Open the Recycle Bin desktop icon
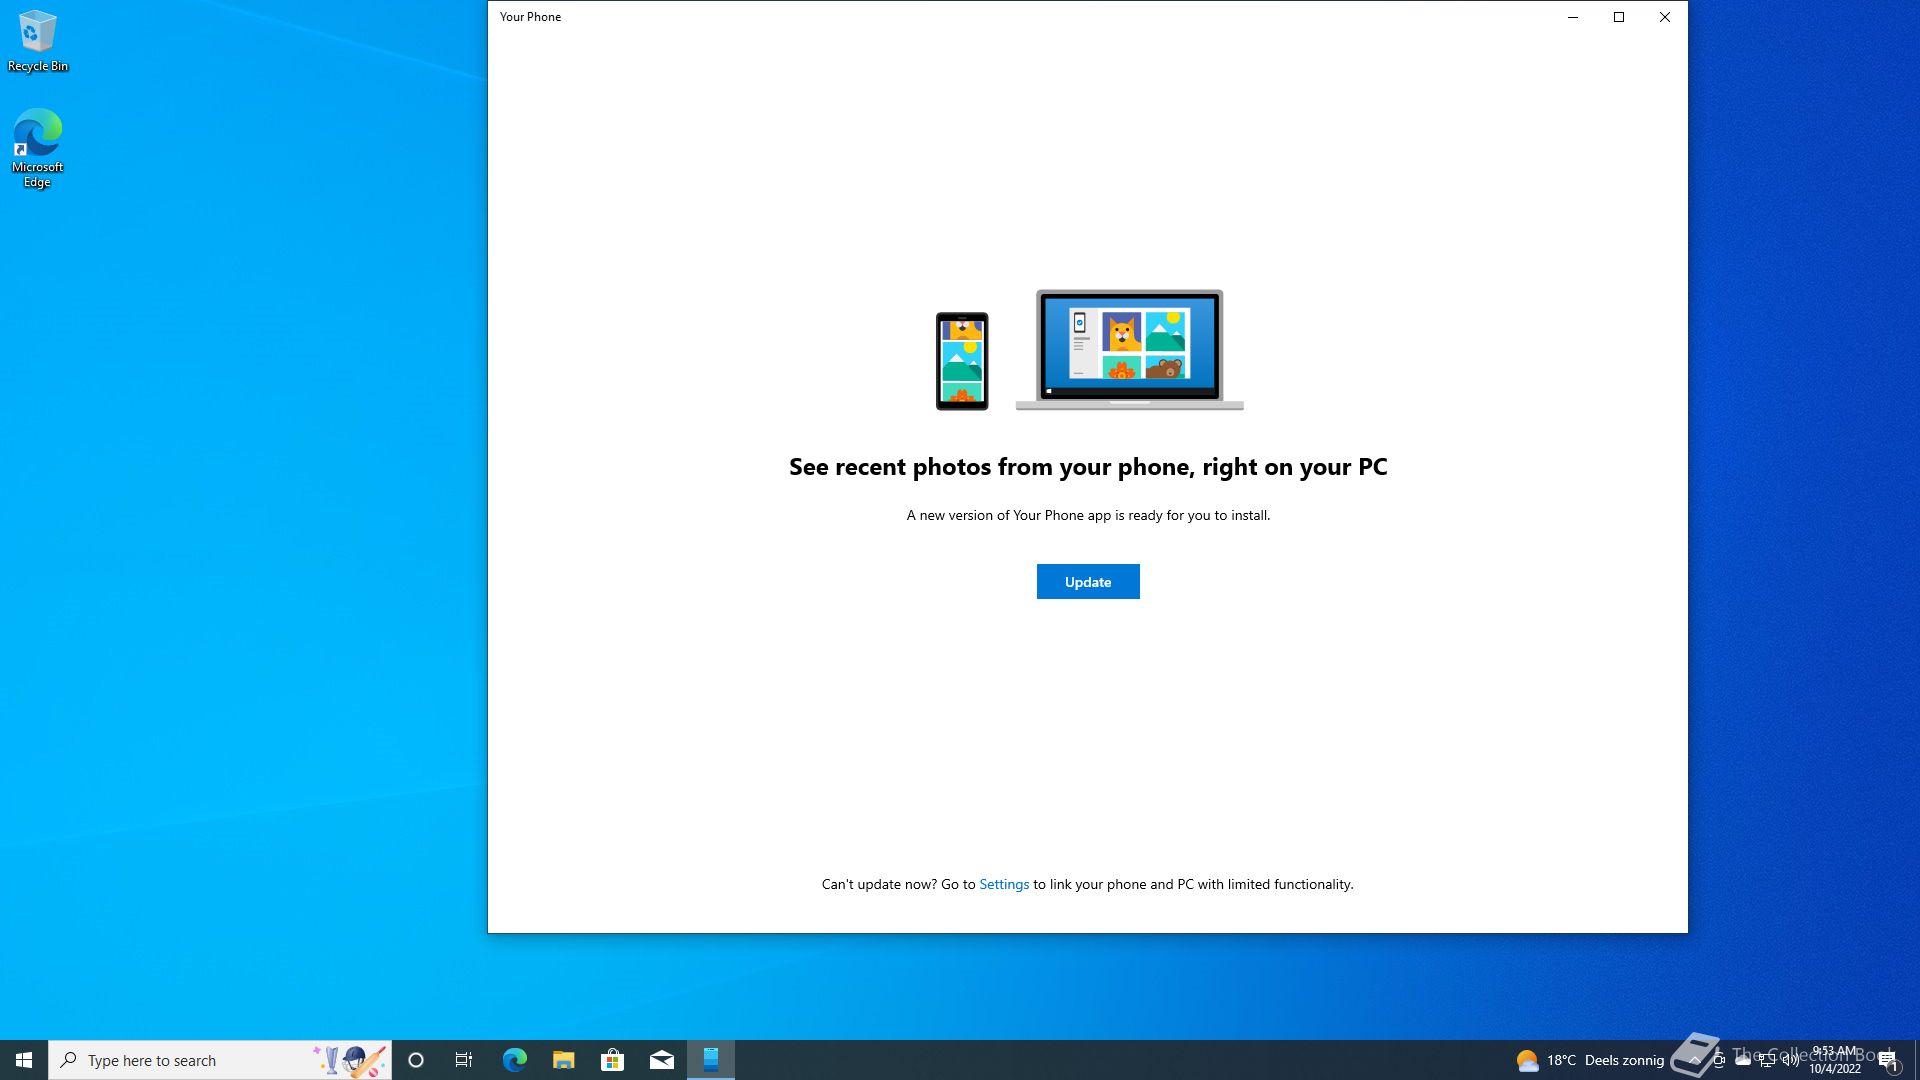 pos(38,41)
